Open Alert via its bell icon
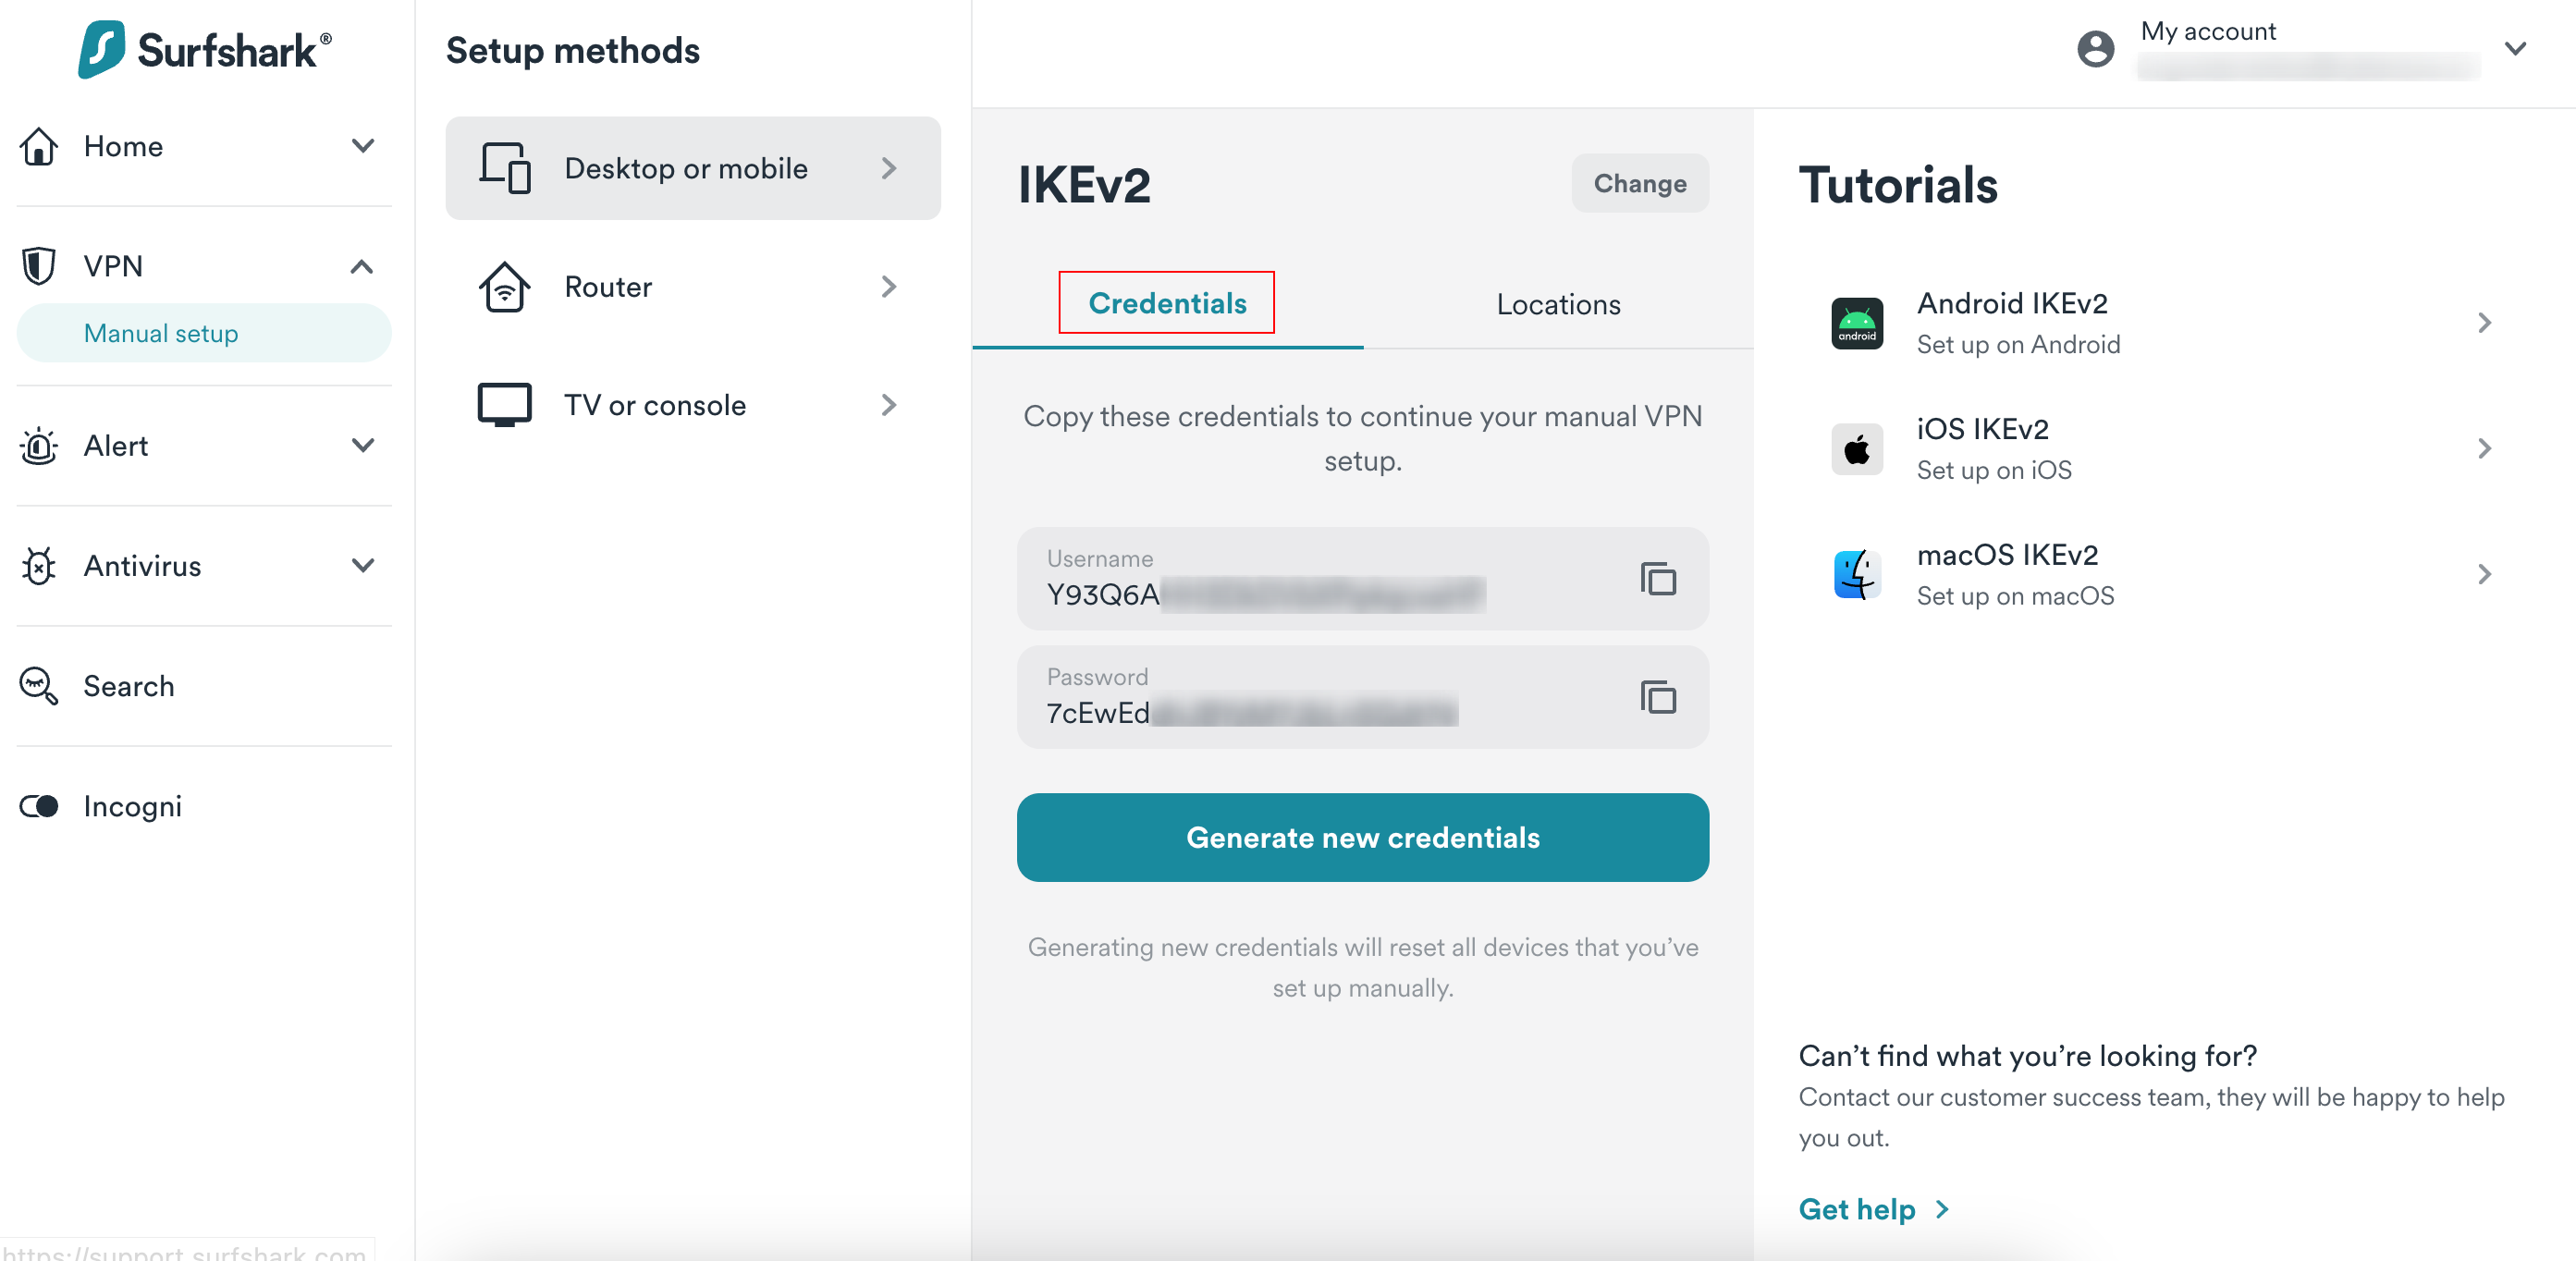 (37, 446)
